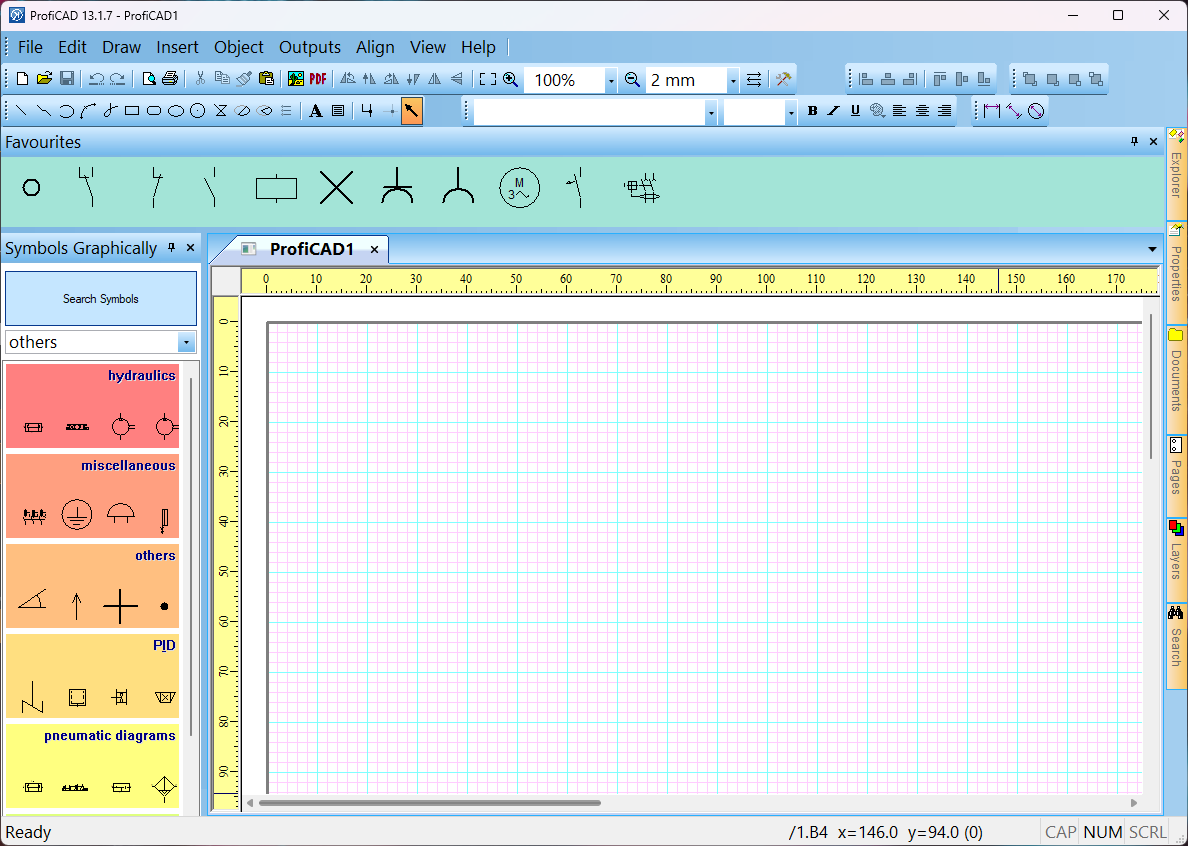Open the Align menu

(x=375, y=47)
